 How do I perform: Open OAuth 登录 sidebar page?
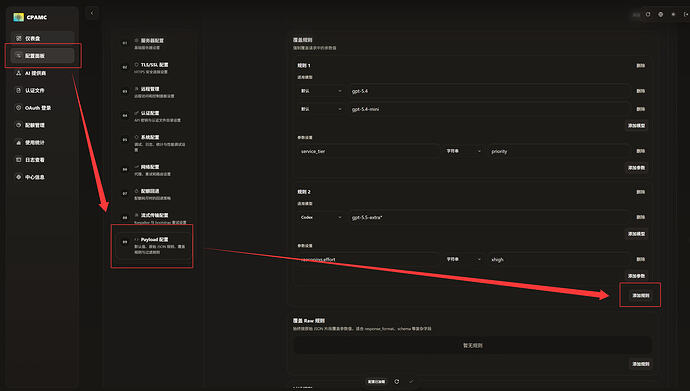pos(42,108)
